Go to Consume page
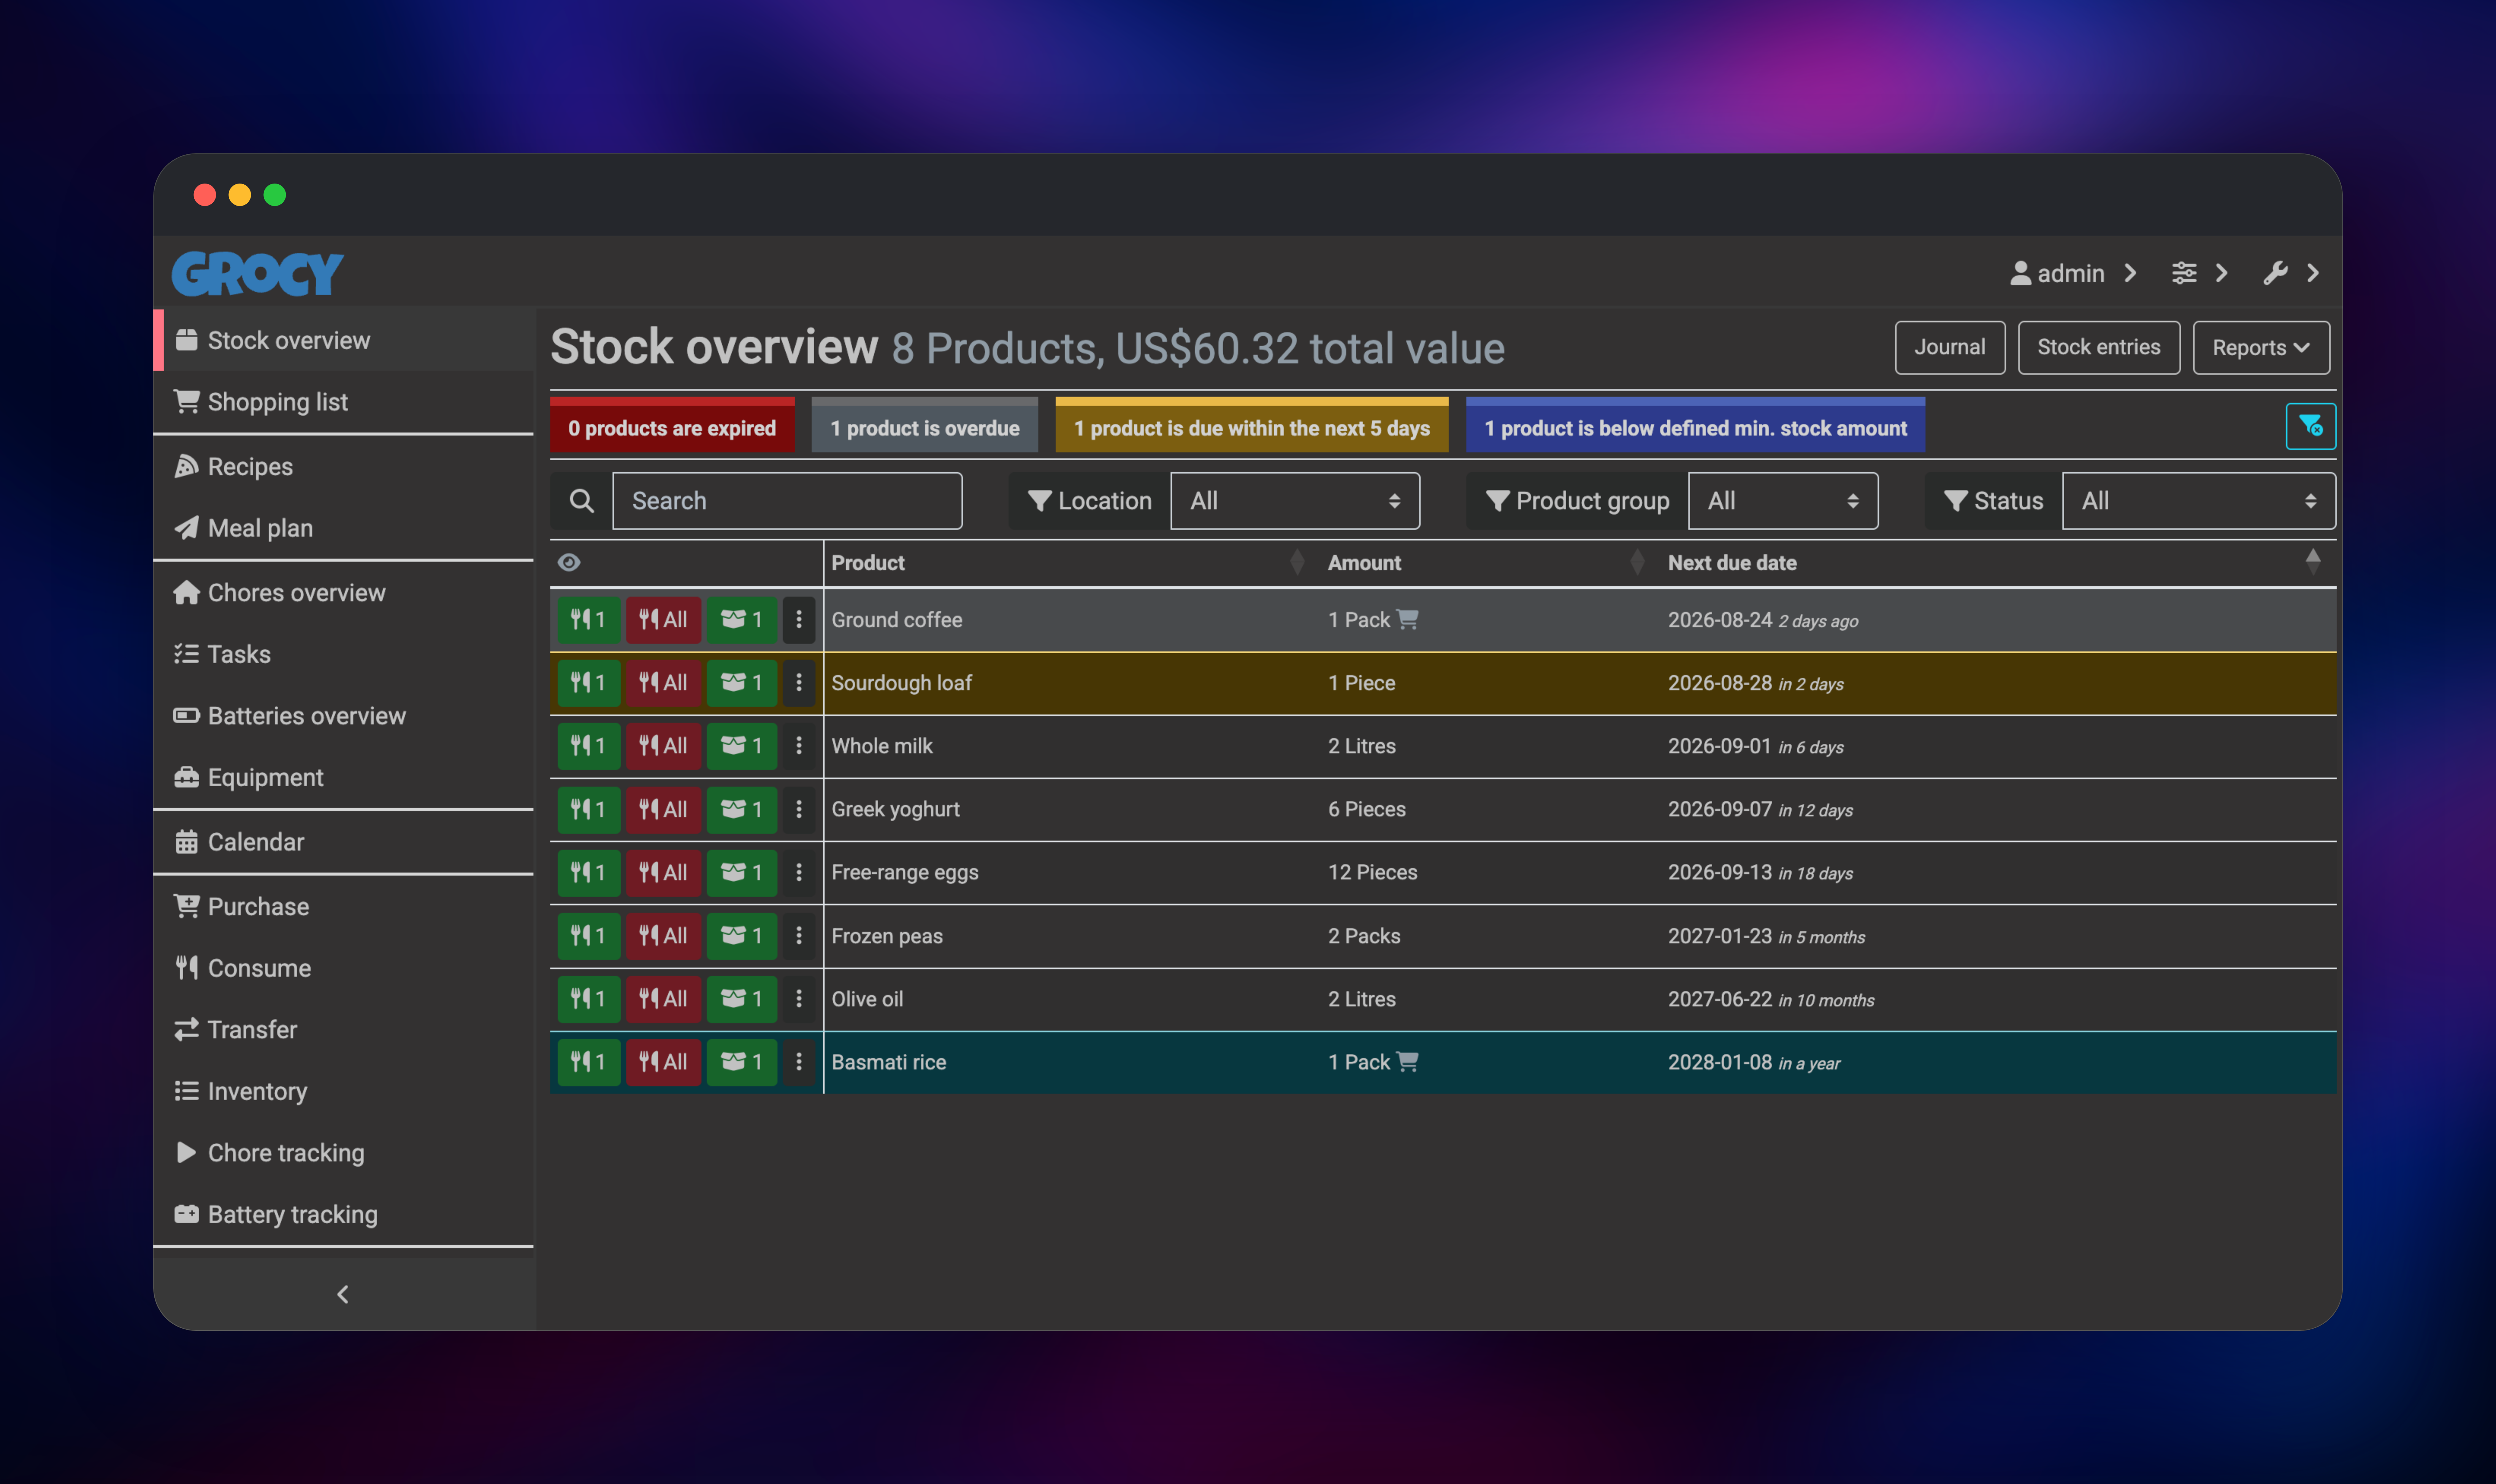The height and width of the screenshot is (1484, 2496). pos(343,968)
